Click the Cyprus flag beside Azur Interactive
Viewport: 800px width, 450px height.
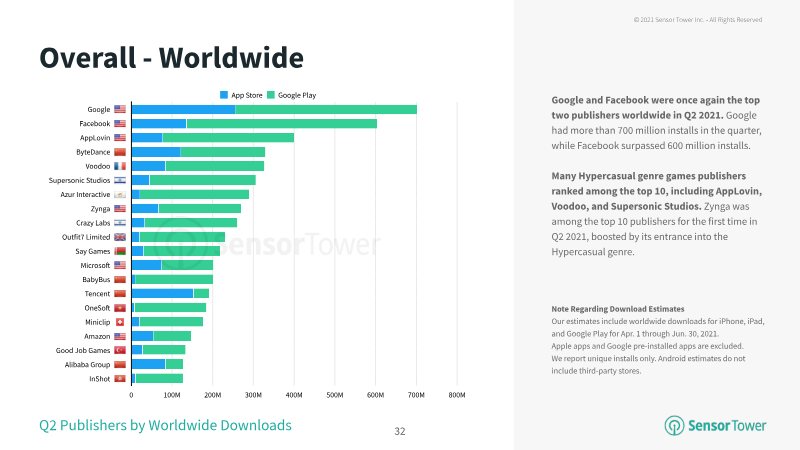click(120, 194)
